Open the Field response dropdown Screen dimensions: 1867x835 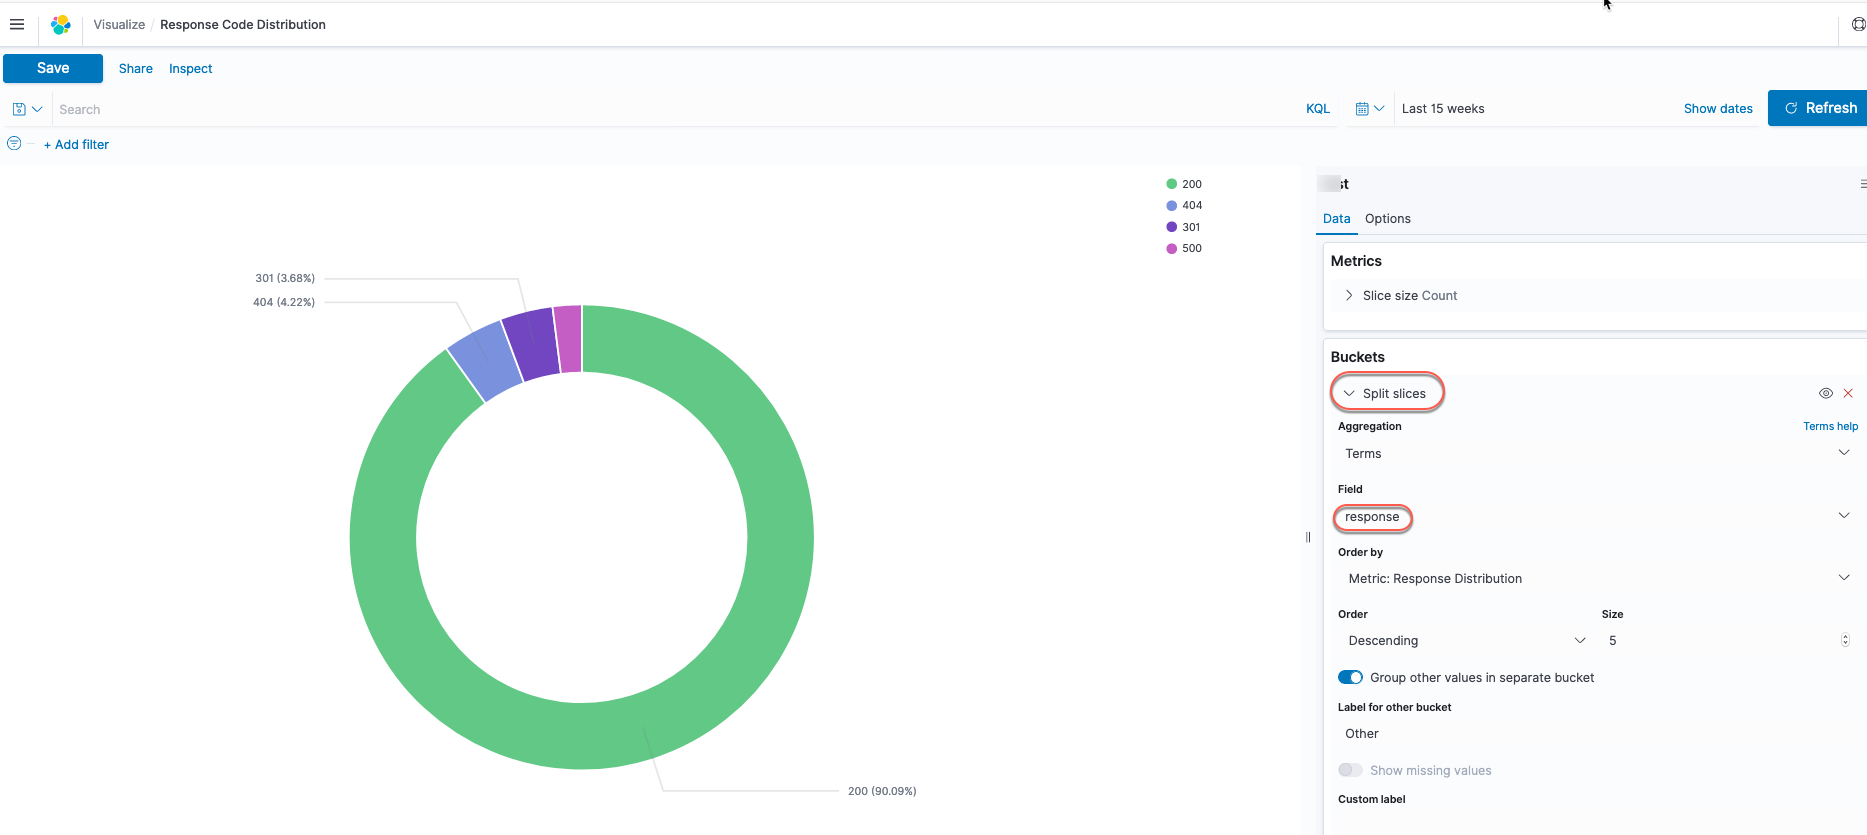coord(1597,516)
